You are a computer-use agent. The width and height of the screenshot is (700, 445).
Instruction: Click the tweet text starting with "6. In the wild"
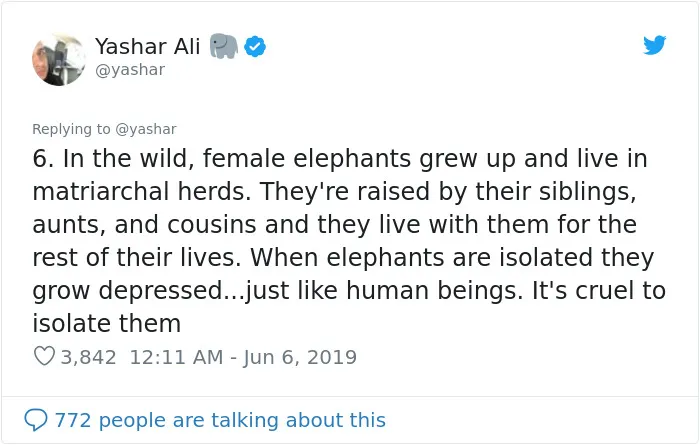[349, 241]
